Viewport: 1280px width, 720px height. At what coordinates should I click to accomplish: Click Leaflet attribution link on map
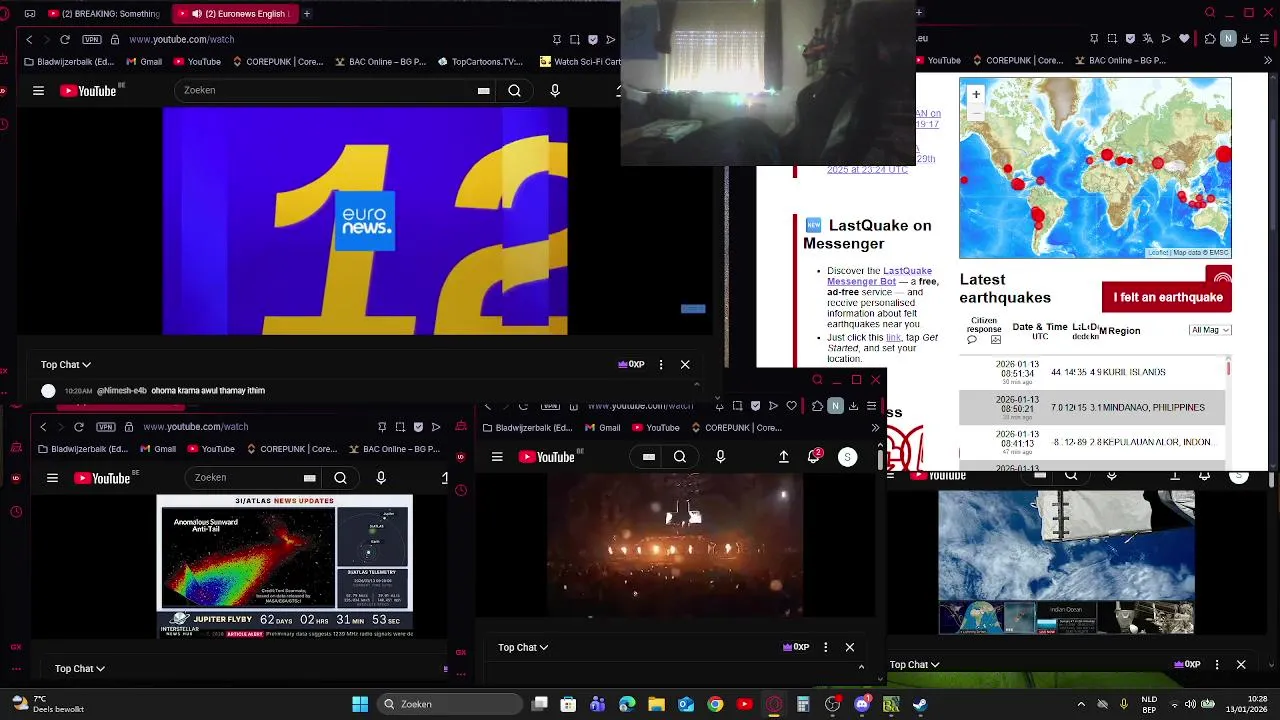coord(1158,253)
